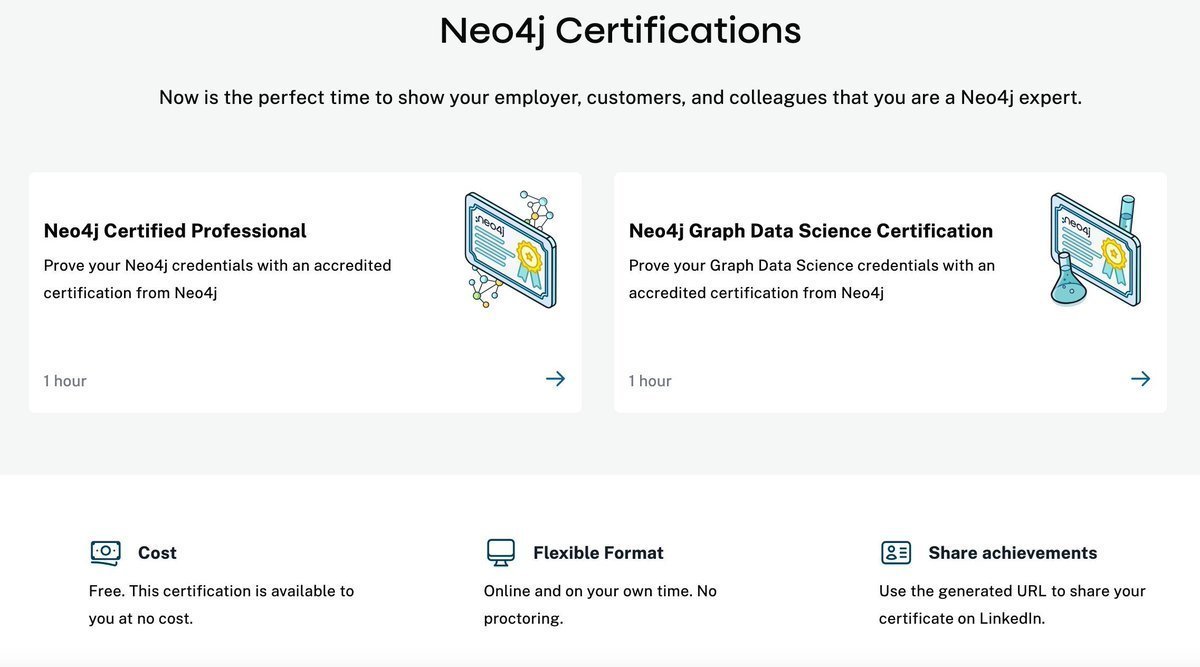The height and width of the screenshot is (667, 1200).
Task: Click '1 hour' on Certified Professional card
Action: pos(65,381)
